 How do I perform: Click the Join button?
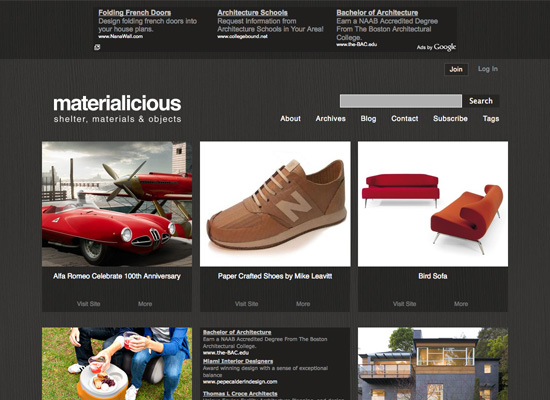point(456,69)
